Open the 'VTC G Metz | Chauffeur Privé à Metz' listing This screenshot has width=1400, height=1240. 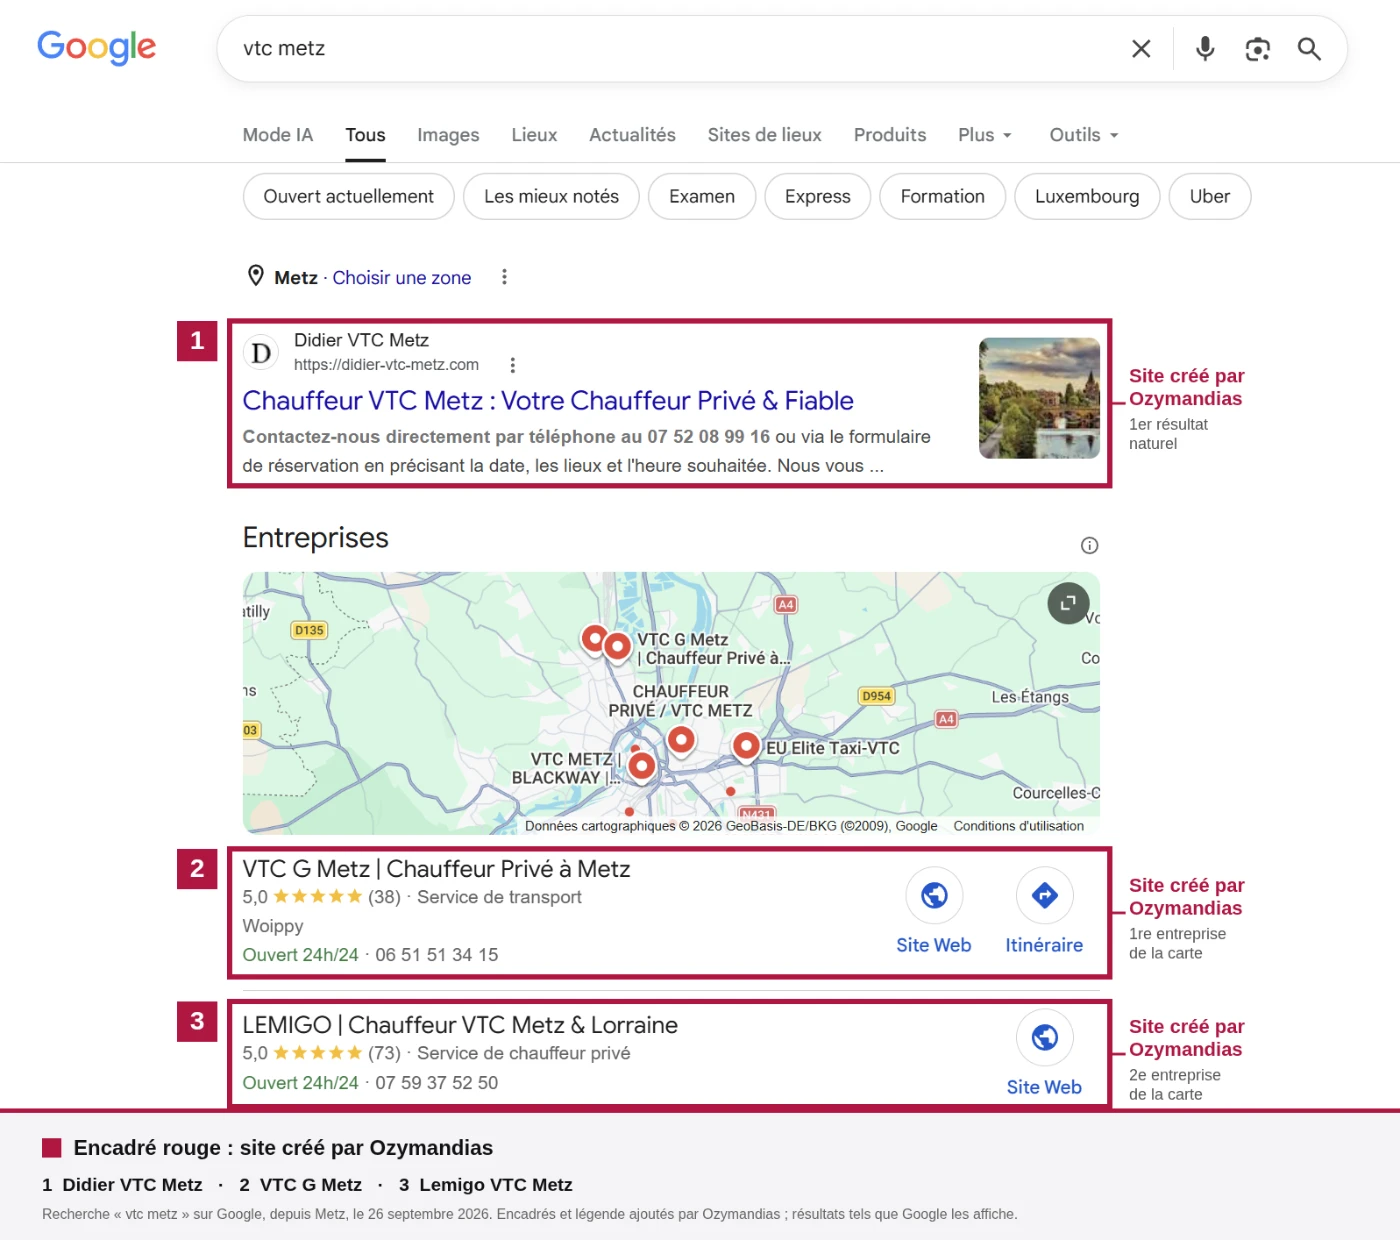(436, 869)
